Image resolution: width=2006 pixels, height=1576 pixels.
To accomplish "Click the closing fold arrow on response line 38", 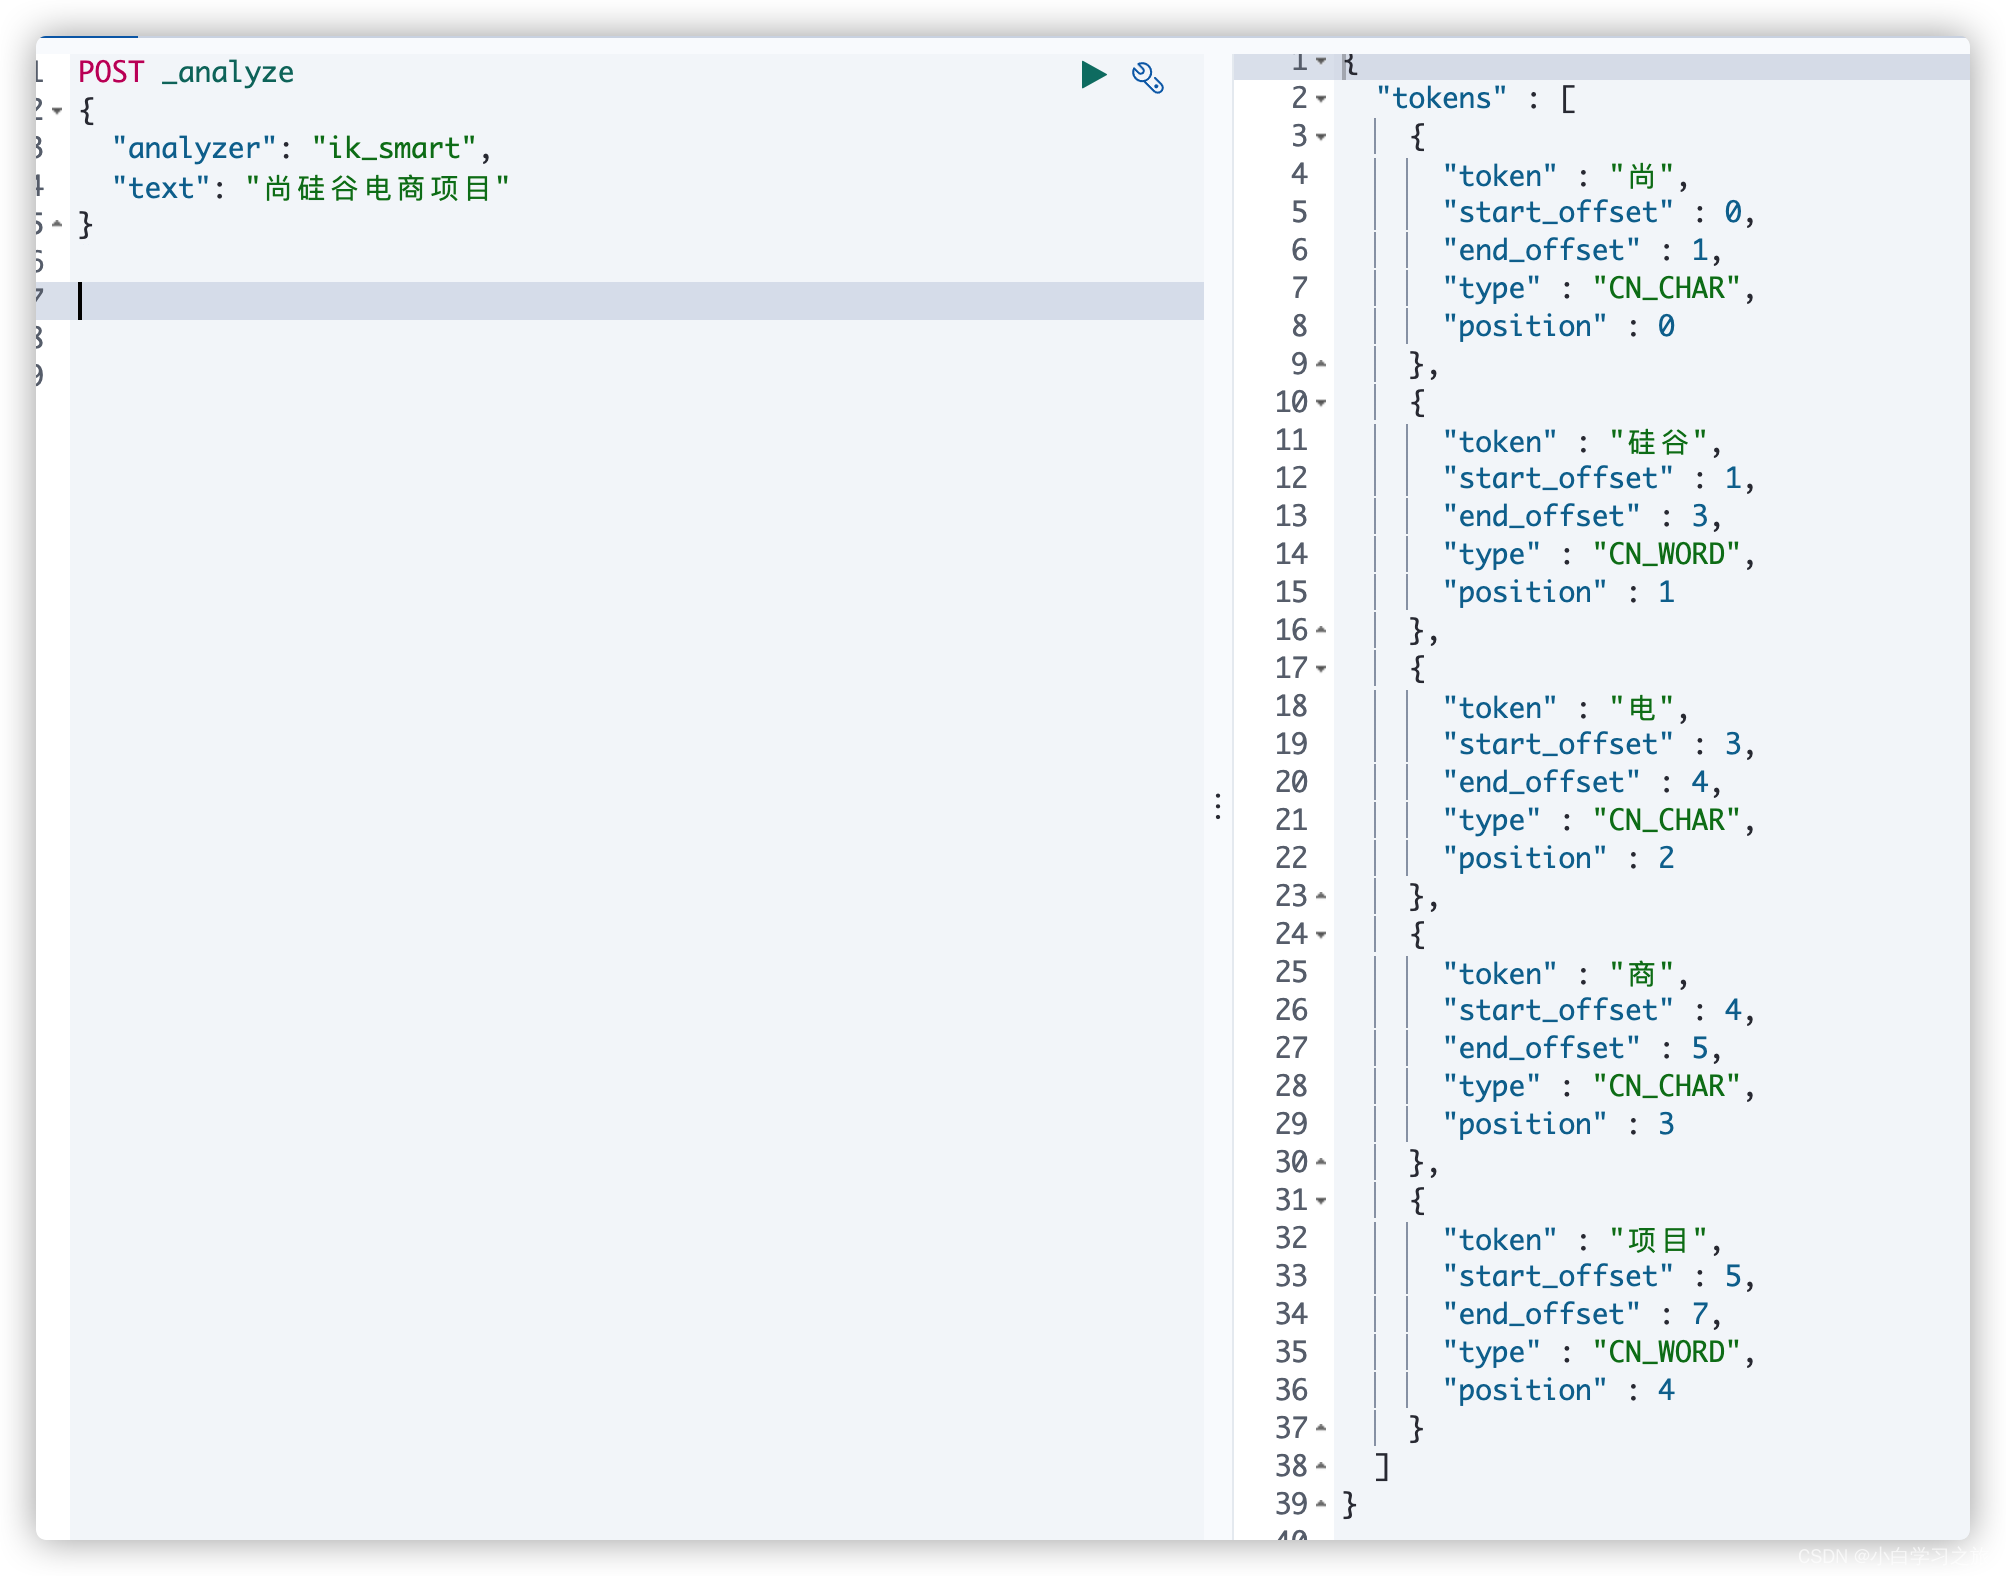I will (x=1321, y=1467).
